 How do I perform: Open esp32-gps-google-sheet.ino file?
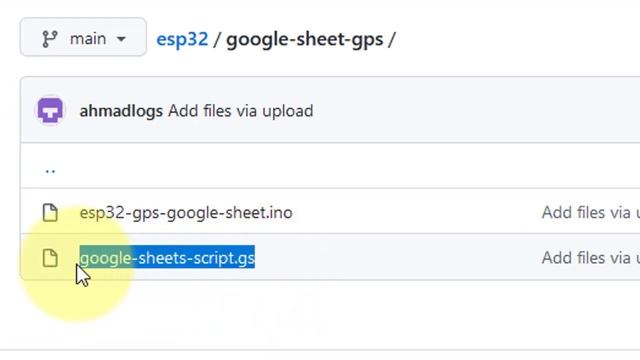[186, 213]
